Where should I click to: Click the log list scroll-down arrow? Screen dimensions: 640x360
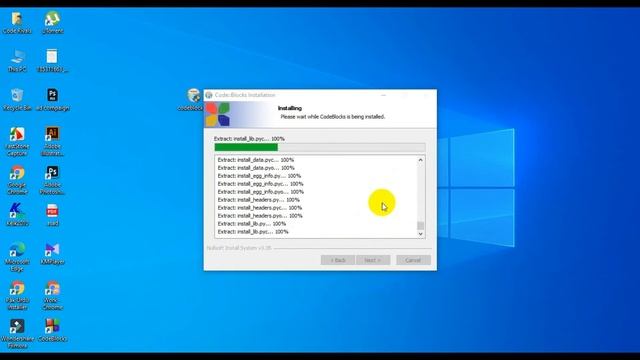(420, 234)
